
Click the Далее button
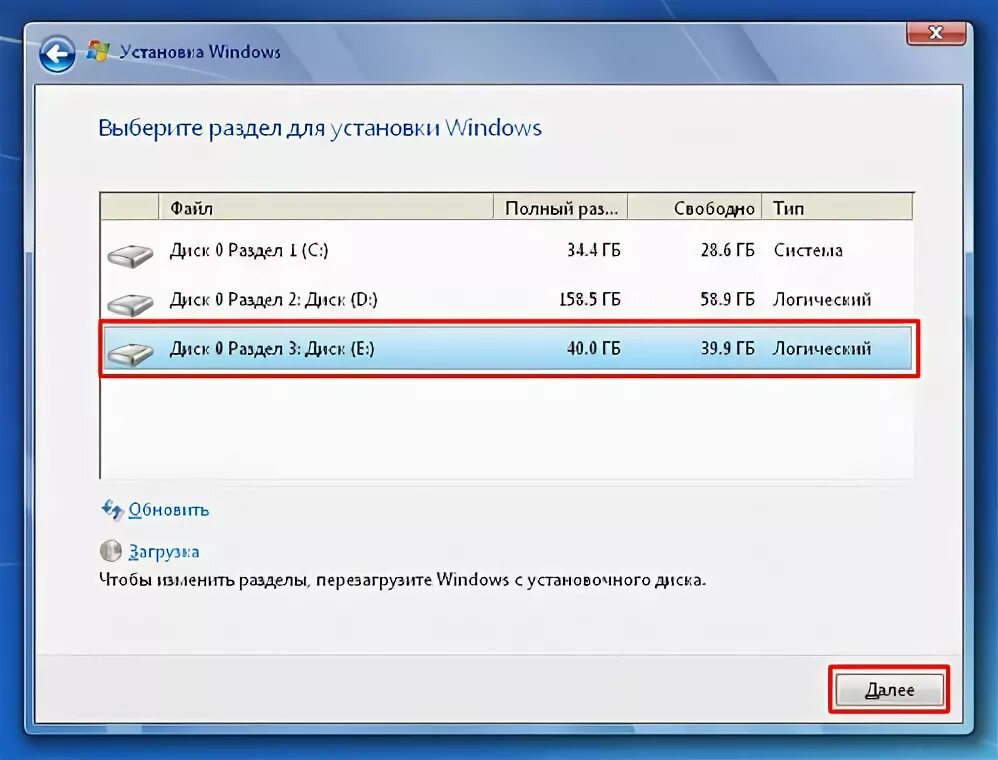click(889, 690)
